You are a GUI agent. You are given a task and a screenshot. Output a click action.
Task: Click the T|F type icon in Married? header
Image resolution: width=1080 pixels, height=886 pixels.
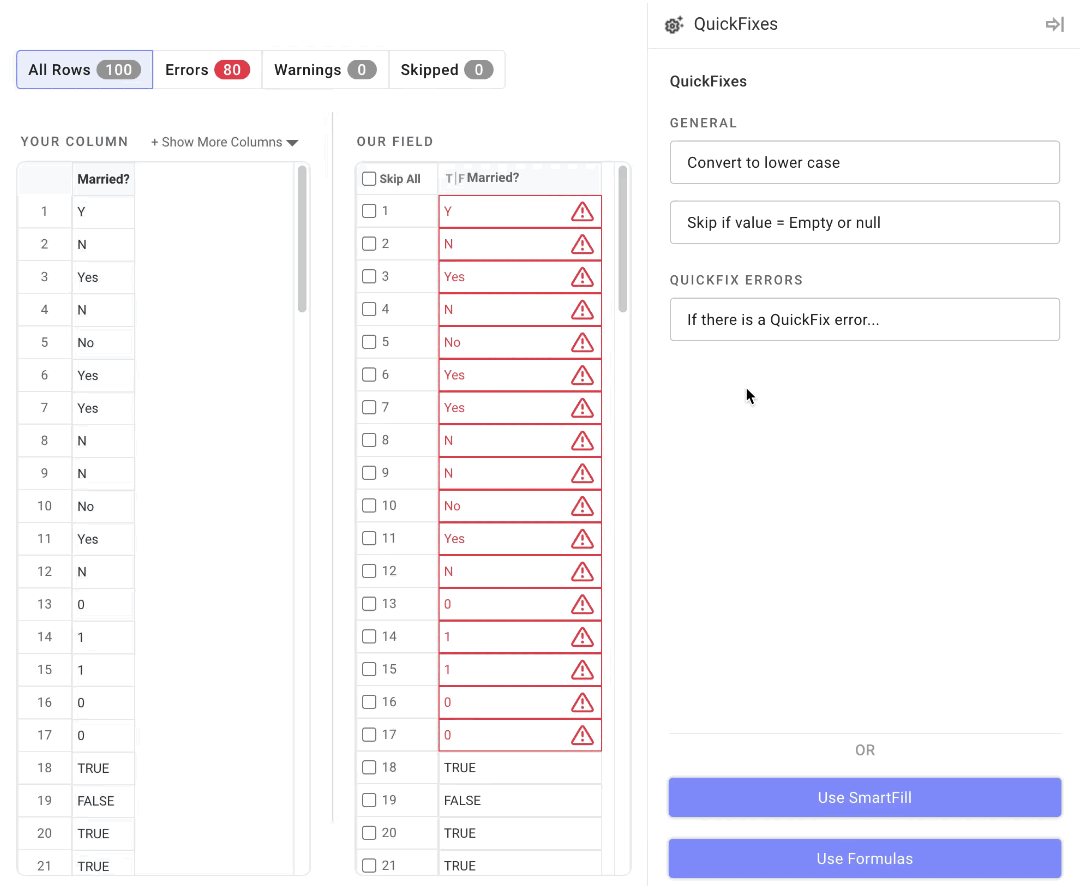(454, 179)
